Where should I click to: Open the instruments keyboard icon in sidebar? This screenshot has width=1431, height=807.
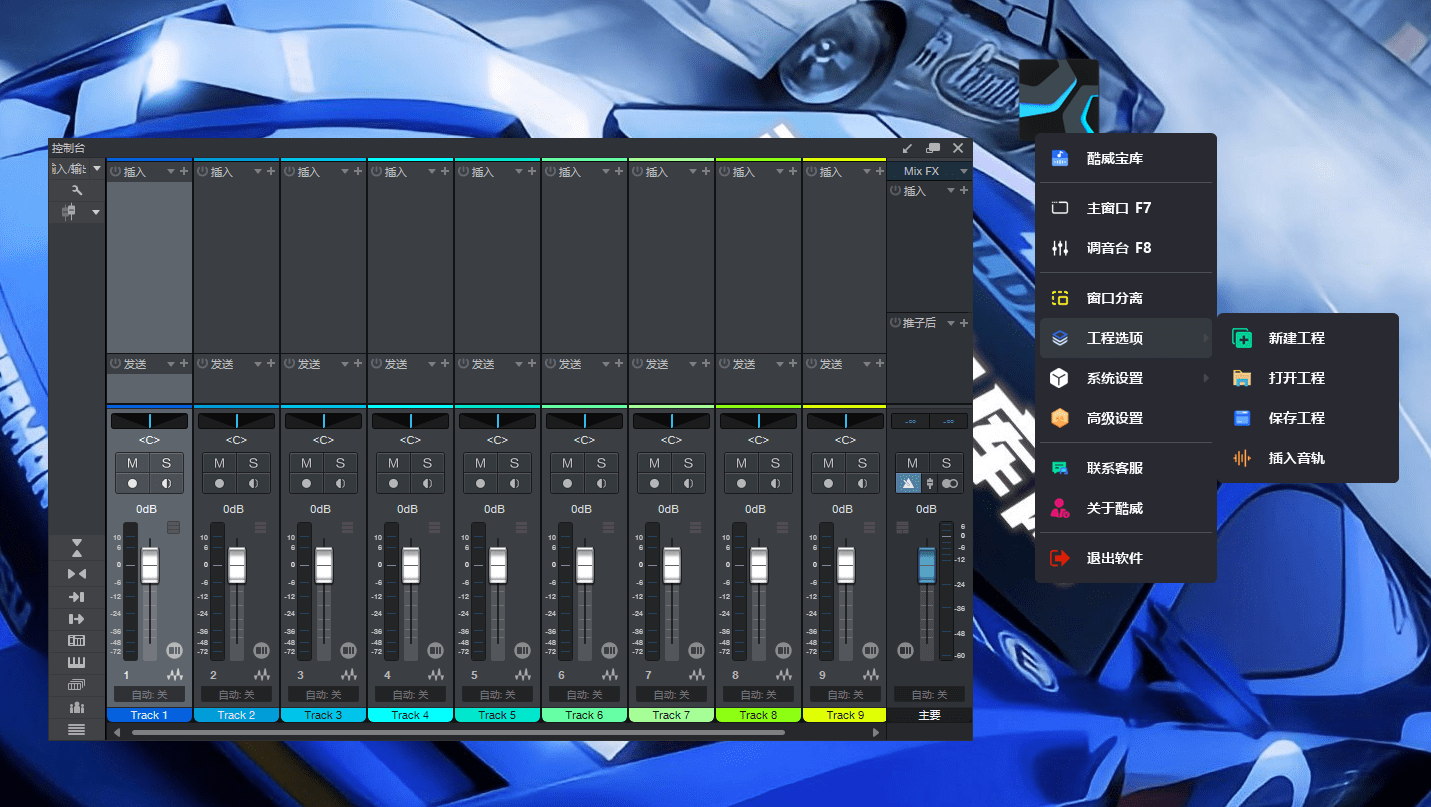77,663
